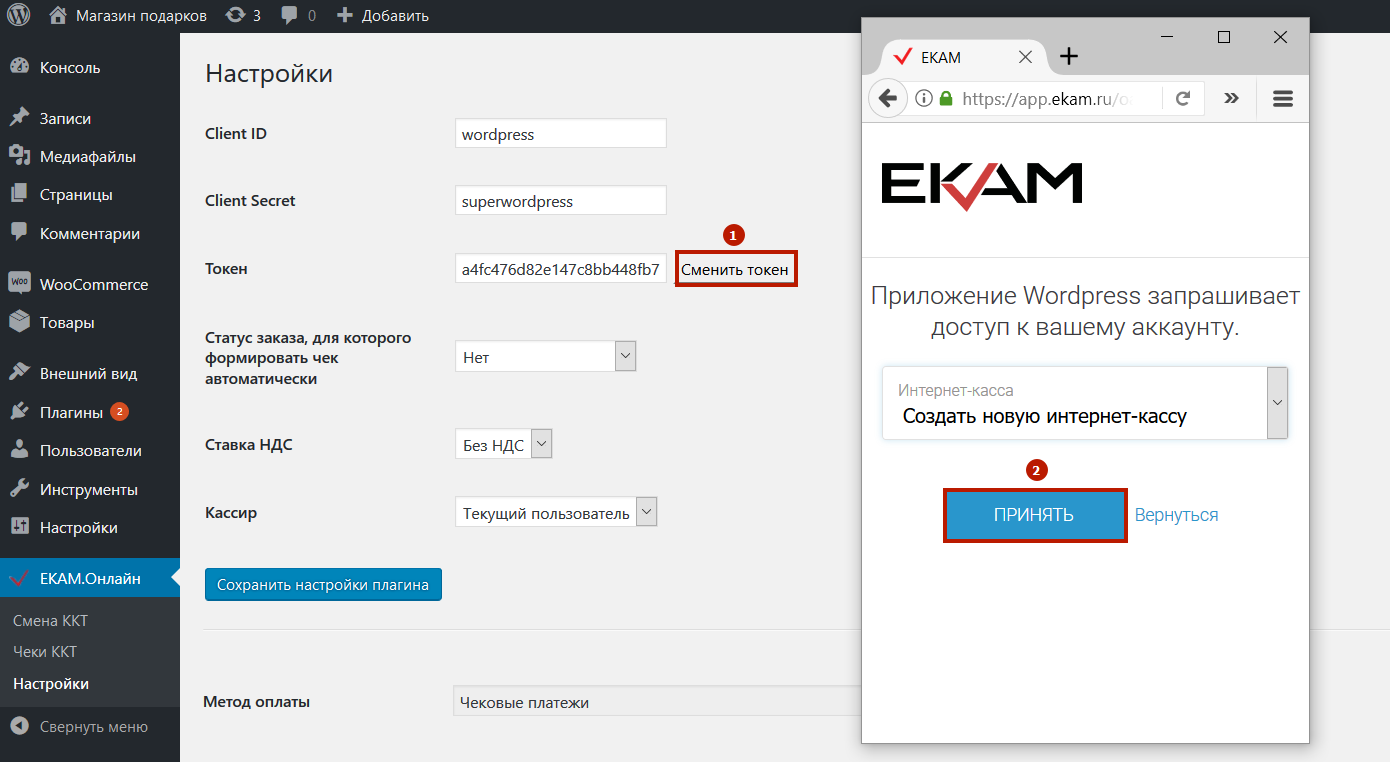Open the order status dropdown showing Нет
The height and width of the screenshot is (762, 1390).
pos(545,356)
